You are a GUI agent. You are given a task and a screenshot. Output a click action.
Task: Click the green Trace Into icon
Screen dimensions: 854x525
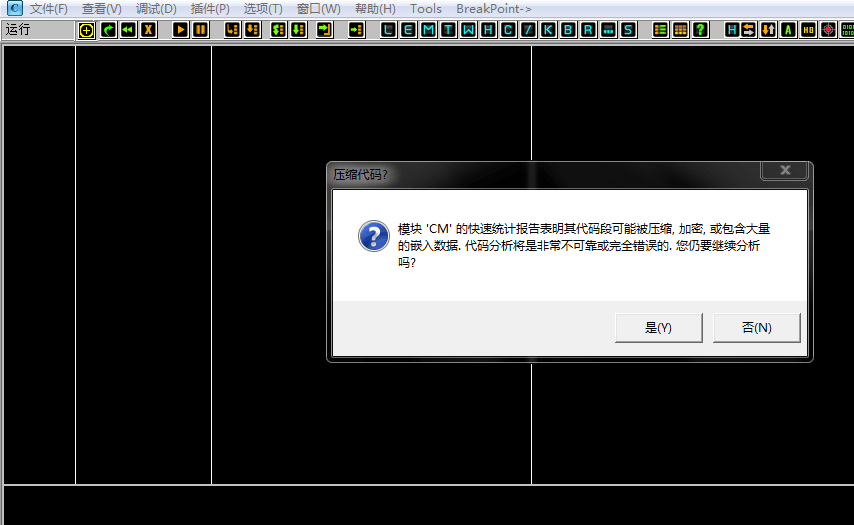point(278,30)
